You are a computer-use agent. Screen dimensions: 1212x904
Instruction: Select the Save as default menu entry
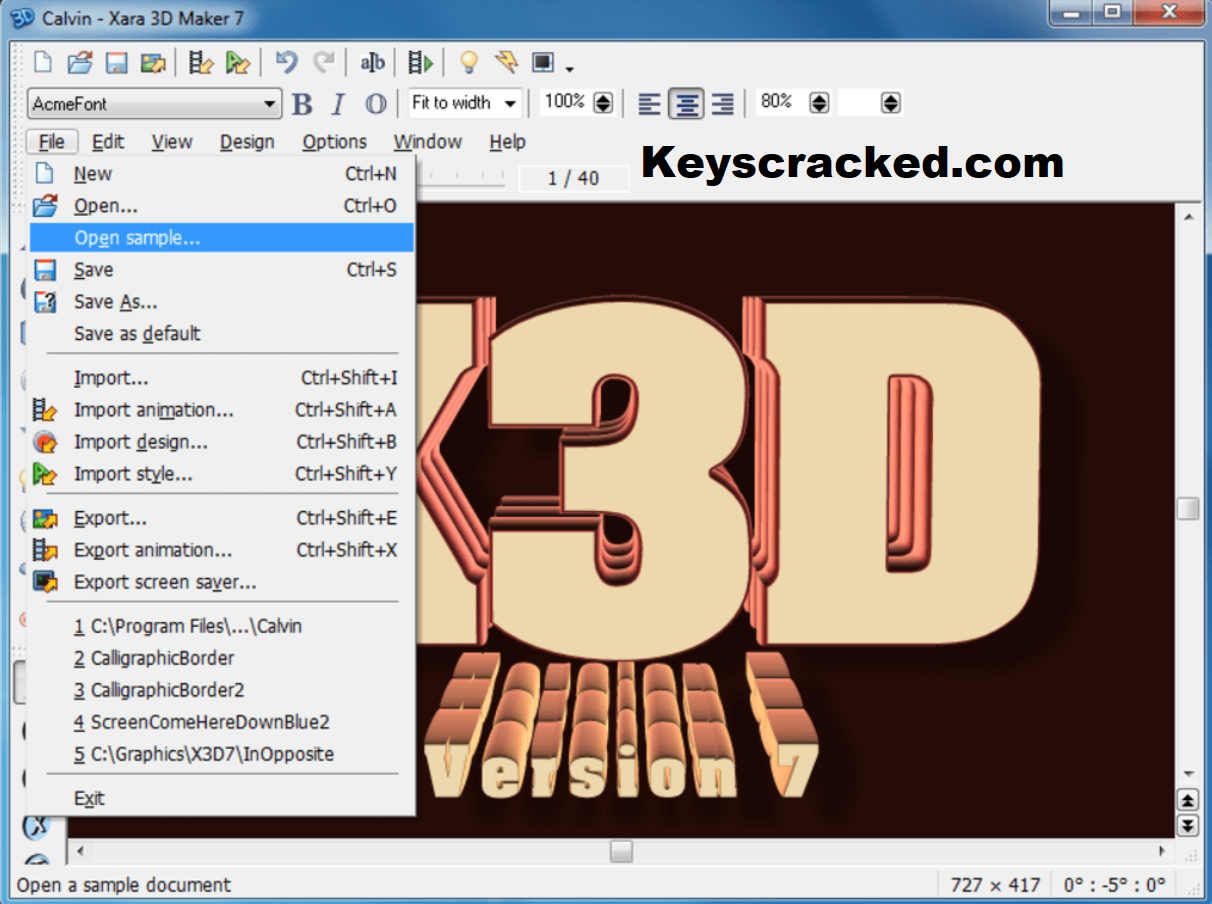(x=221, y=334)
